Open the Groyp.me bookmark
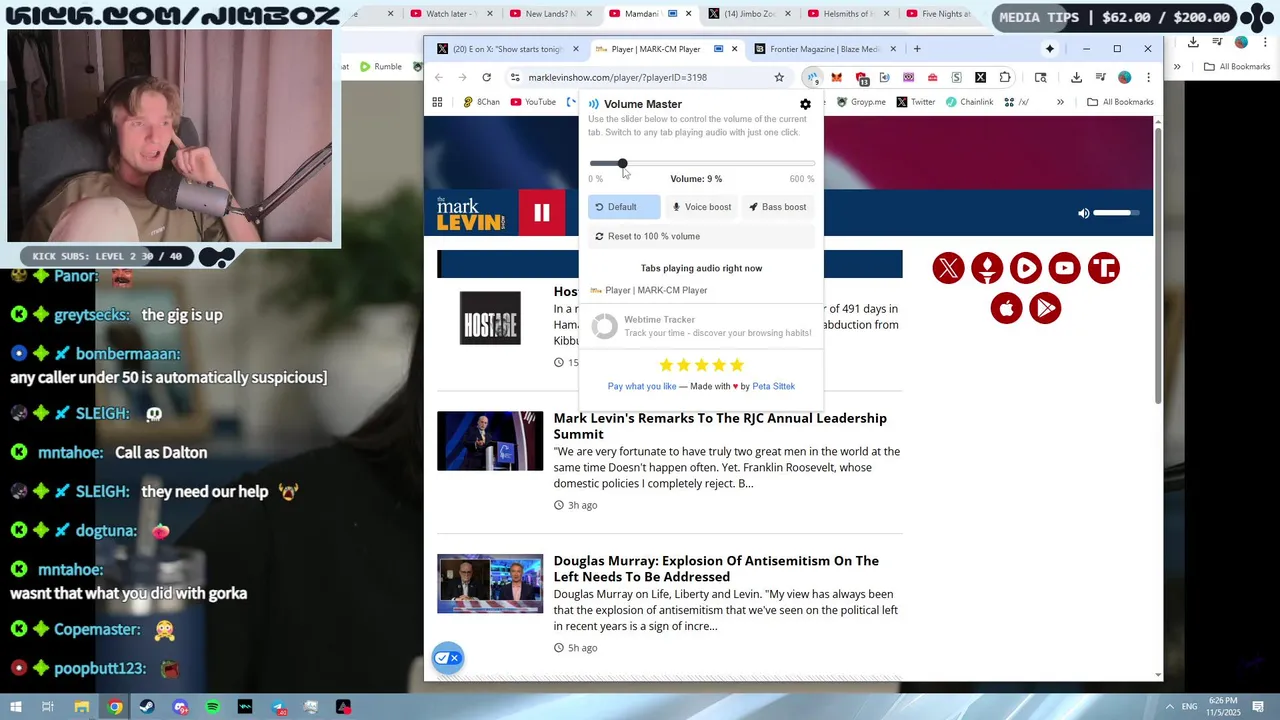1280x720 pixels. point(861,102)
